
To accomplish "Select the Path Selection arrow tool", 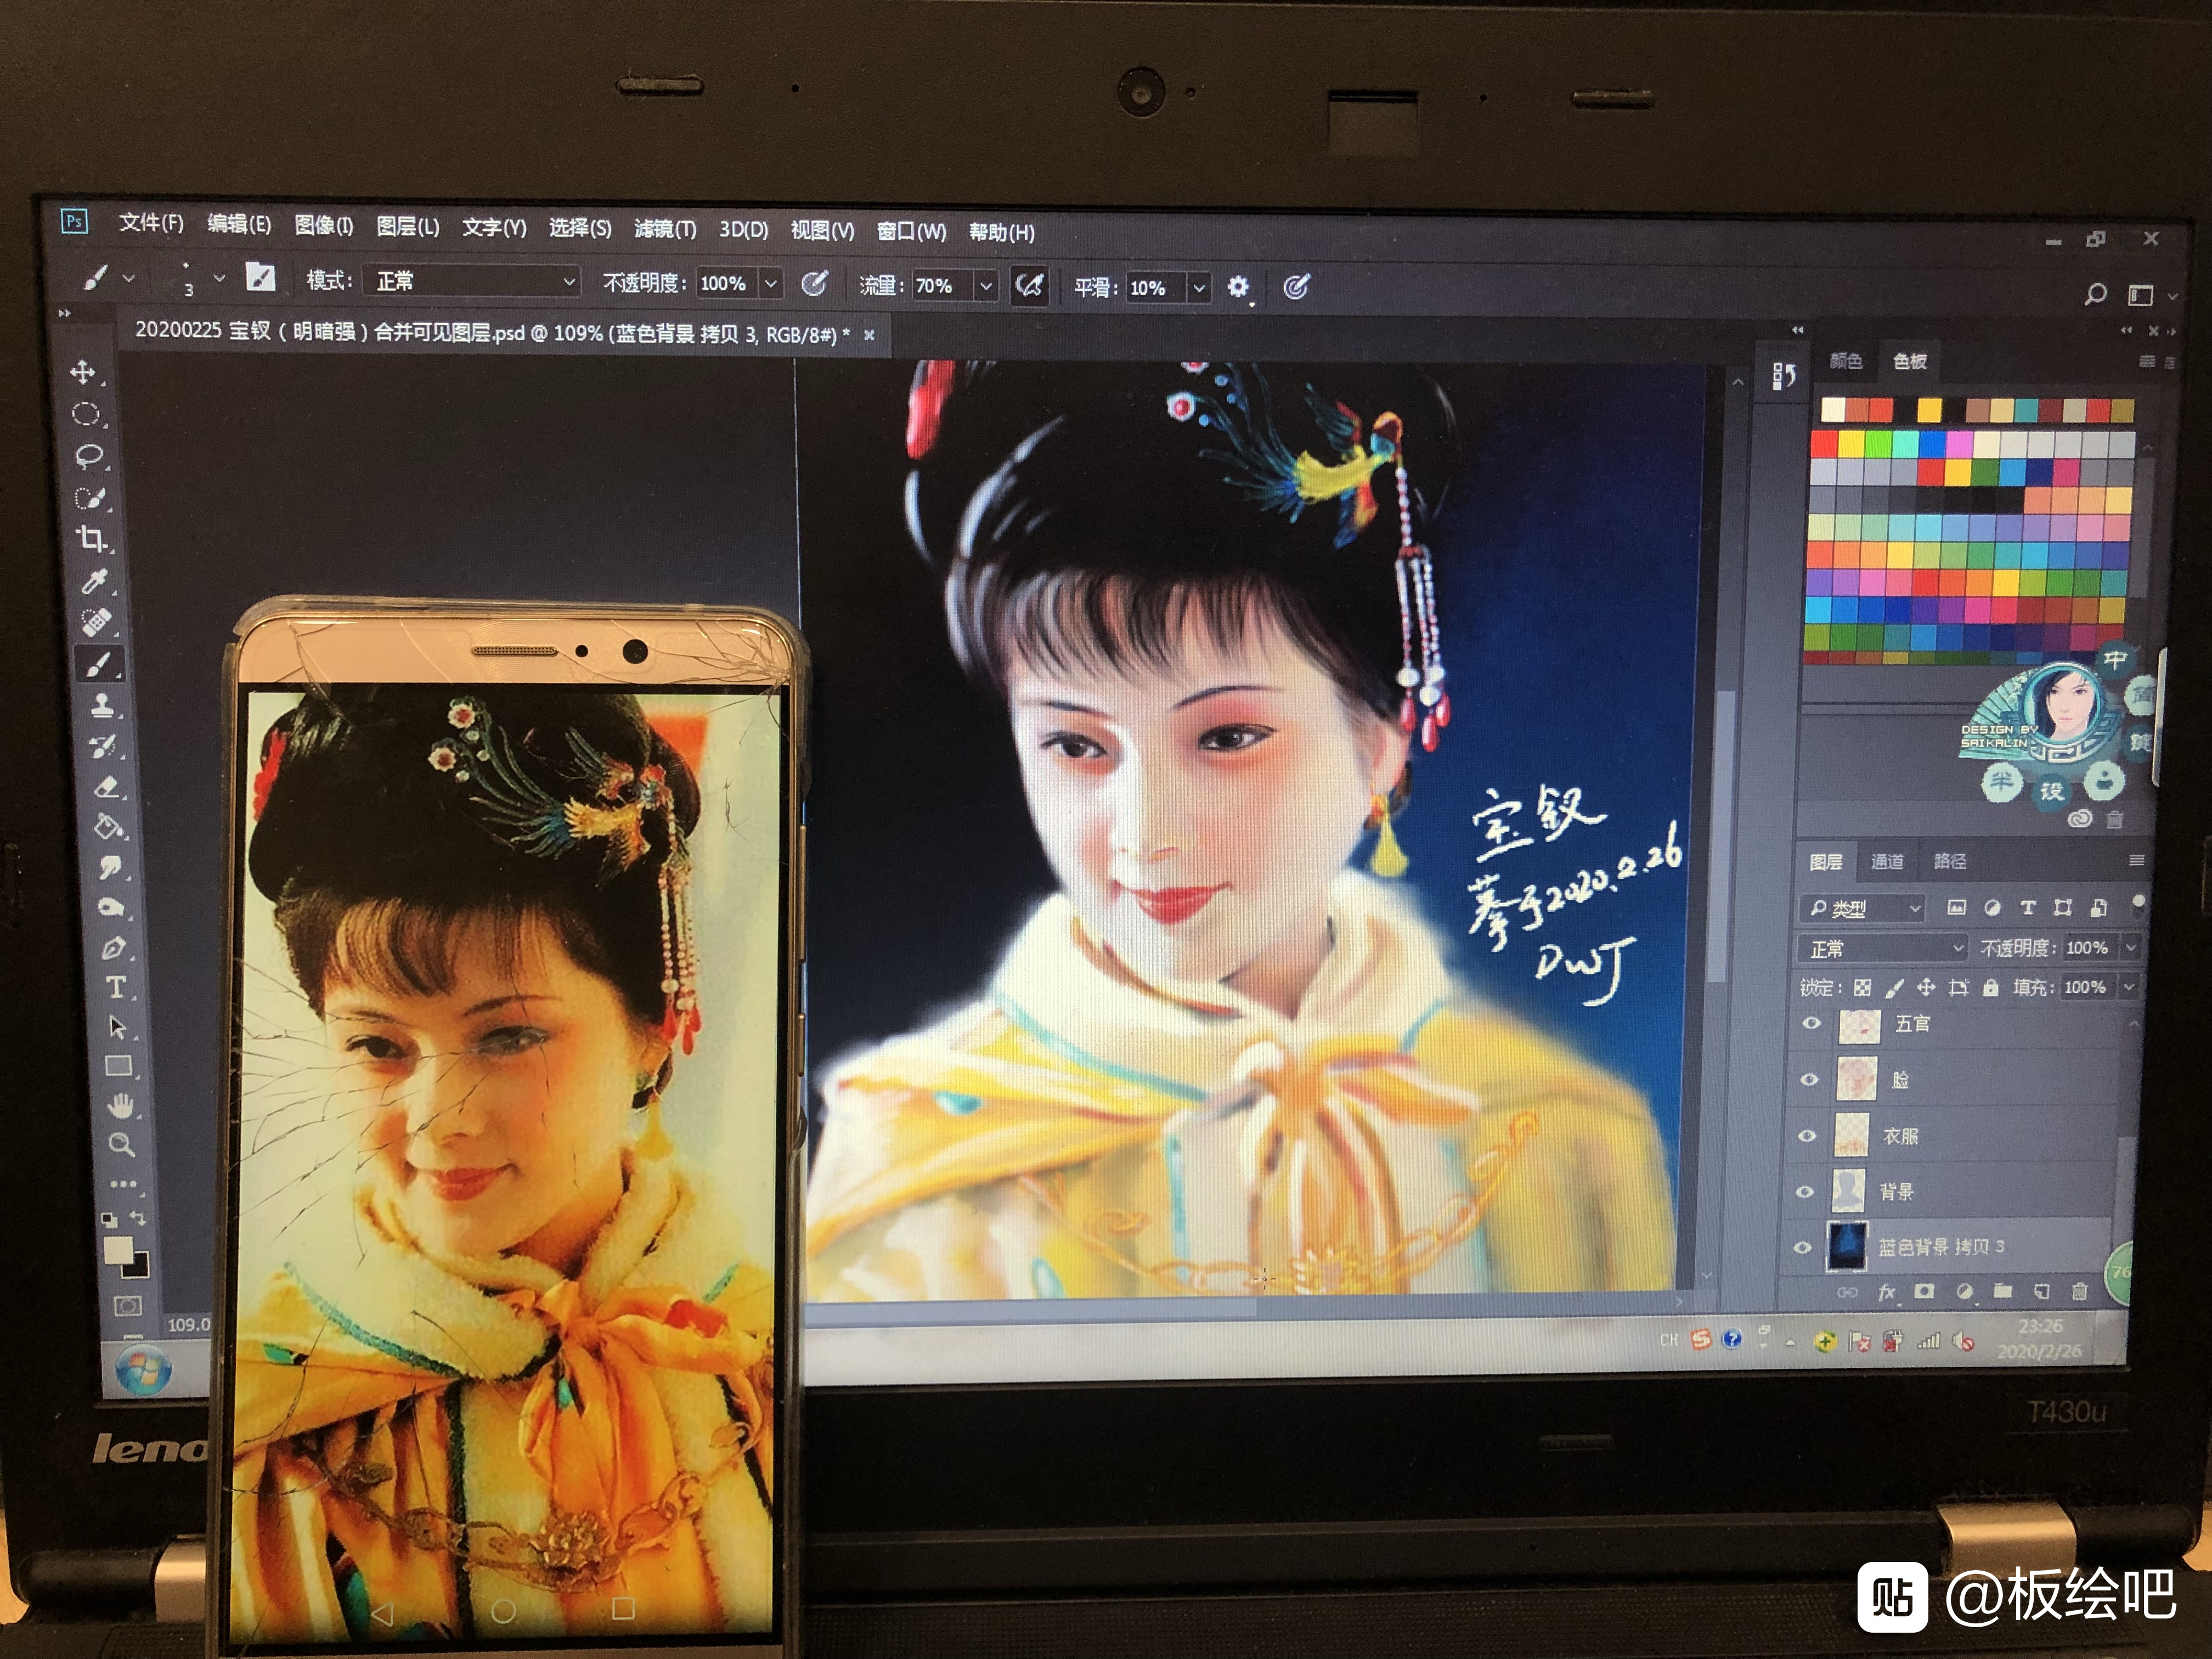I will click(117, 1027).
